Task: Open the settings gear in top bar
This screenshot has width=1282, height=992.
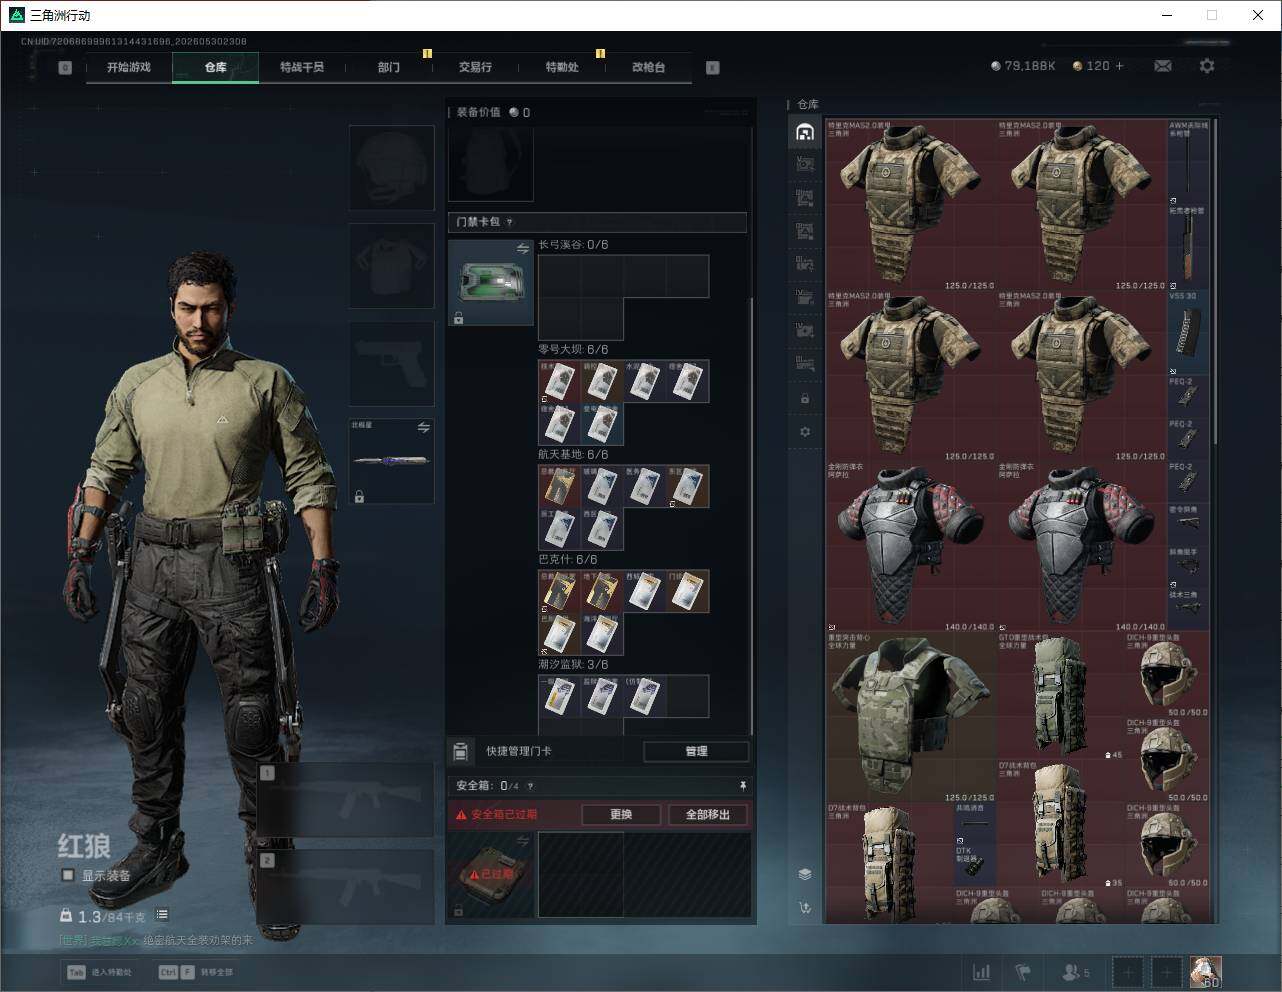Action: [x=1207, y=66]
